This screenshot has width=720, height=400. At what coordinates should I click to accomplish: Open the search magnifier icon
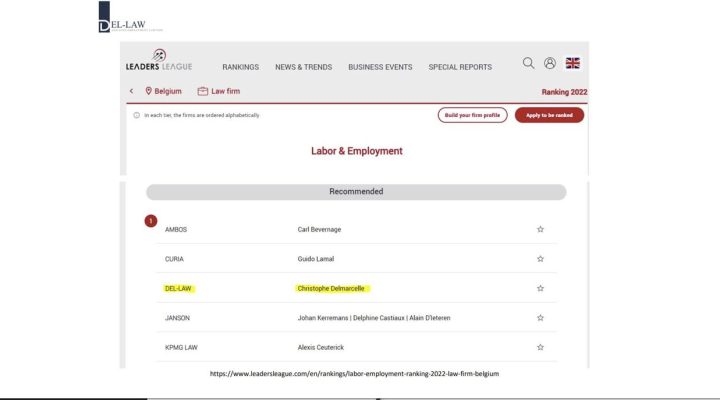tap(528, 63)
